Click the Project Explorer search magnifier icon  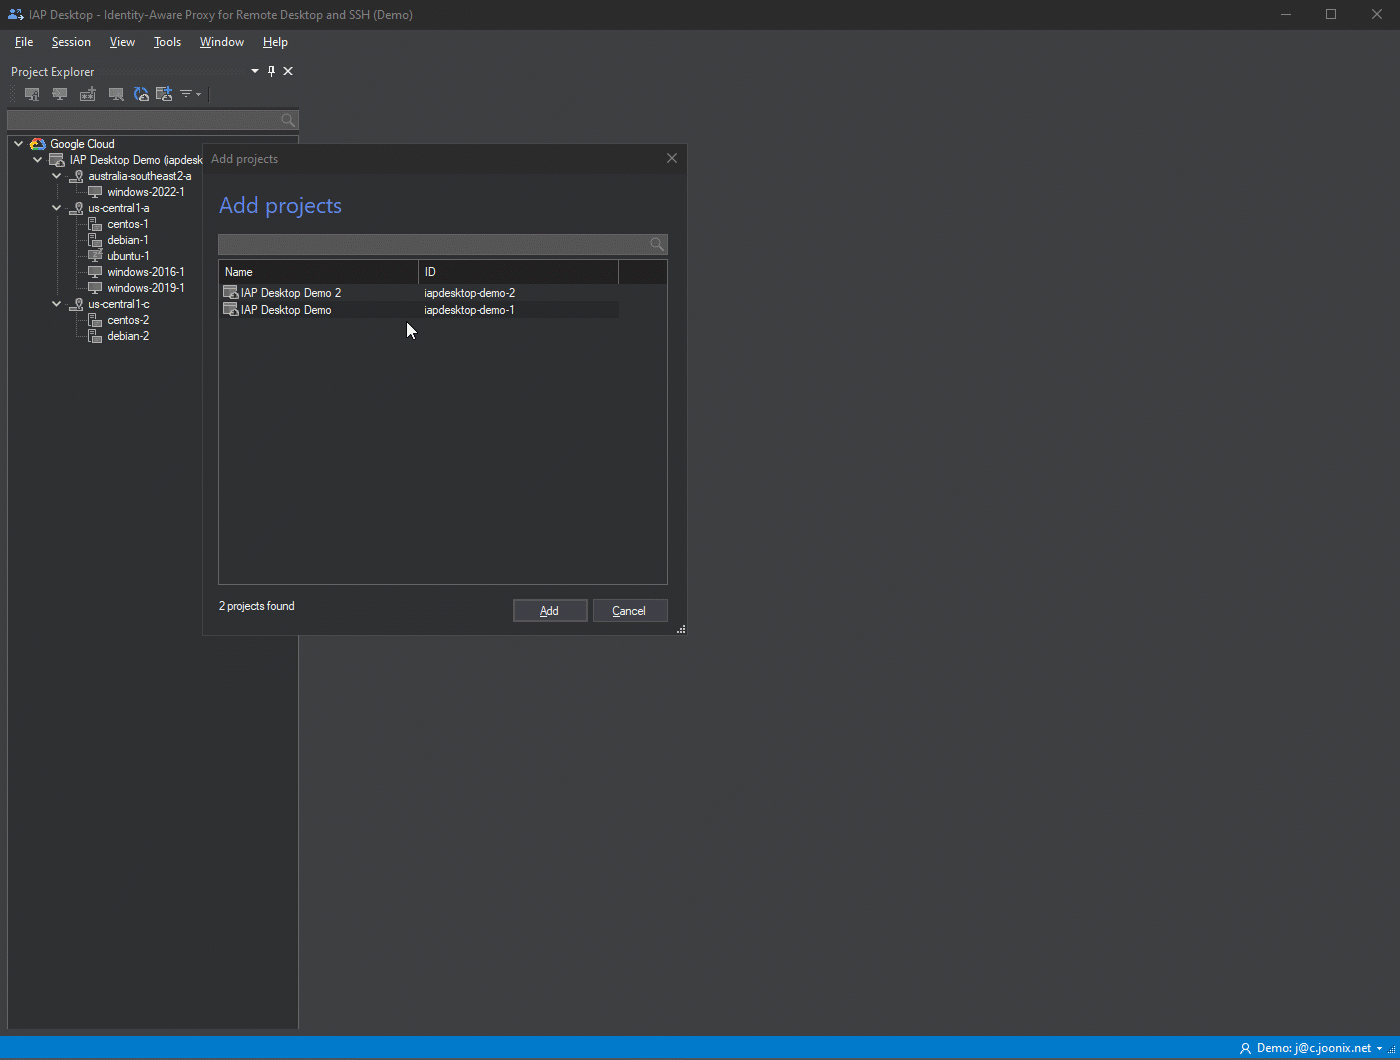(x=288, y=120)
